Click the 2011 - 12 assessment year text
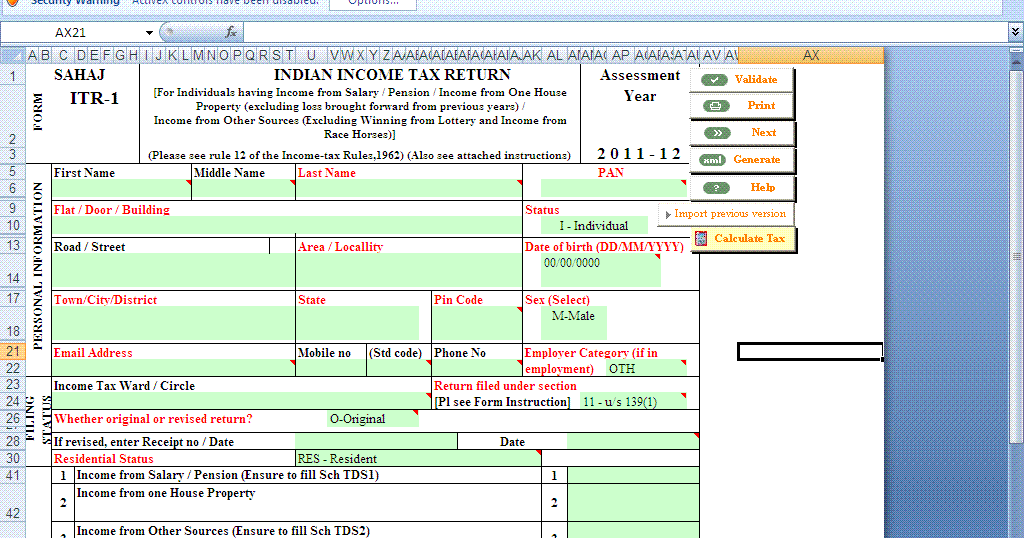1024x538 pixels. pyautogui.click(x=639, y=154)
